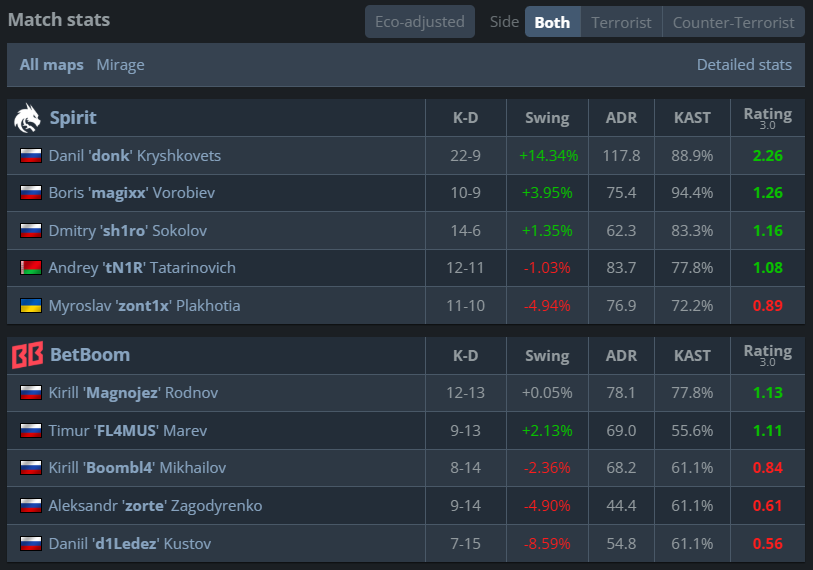Click the Ukraine flag beside zont1x
The width and height of the screenshot is (813, 570).
click(31, 305)
